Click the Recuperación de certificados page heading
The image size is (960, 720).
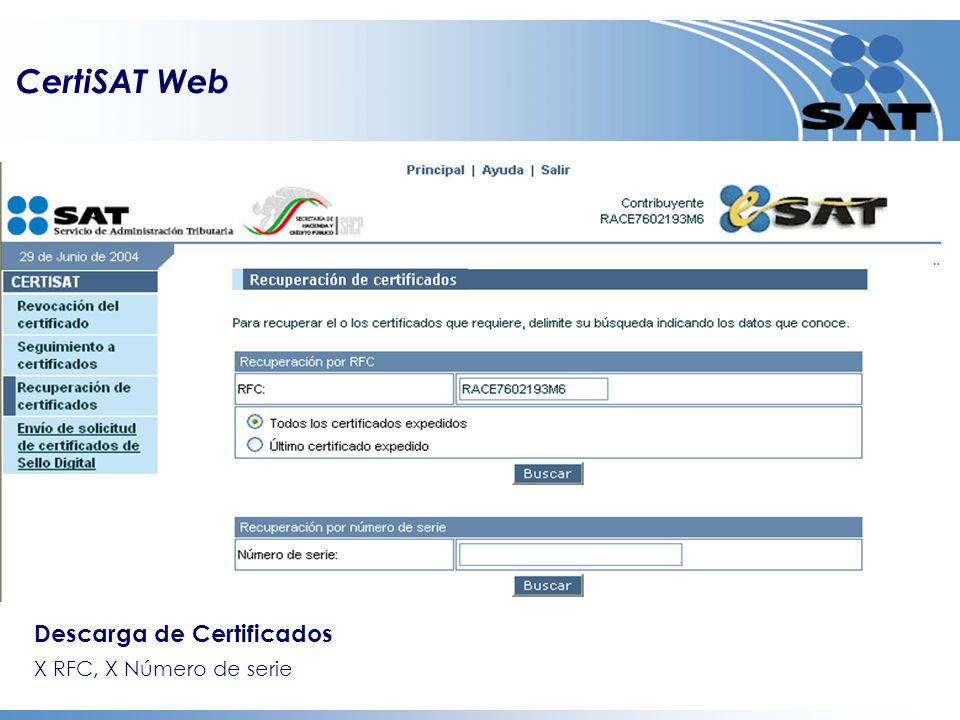pos(353,280)
